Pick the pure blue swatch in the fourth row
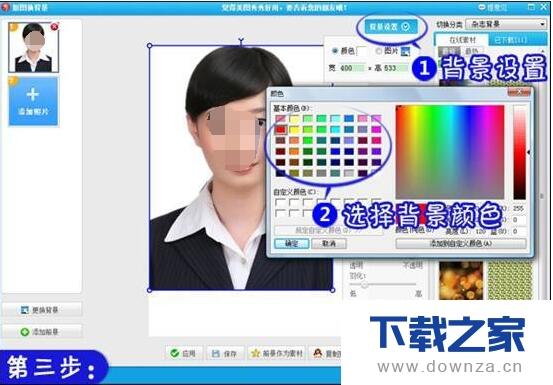The height and width of the screenshot is (385, 553). click(x=335, y=151)
